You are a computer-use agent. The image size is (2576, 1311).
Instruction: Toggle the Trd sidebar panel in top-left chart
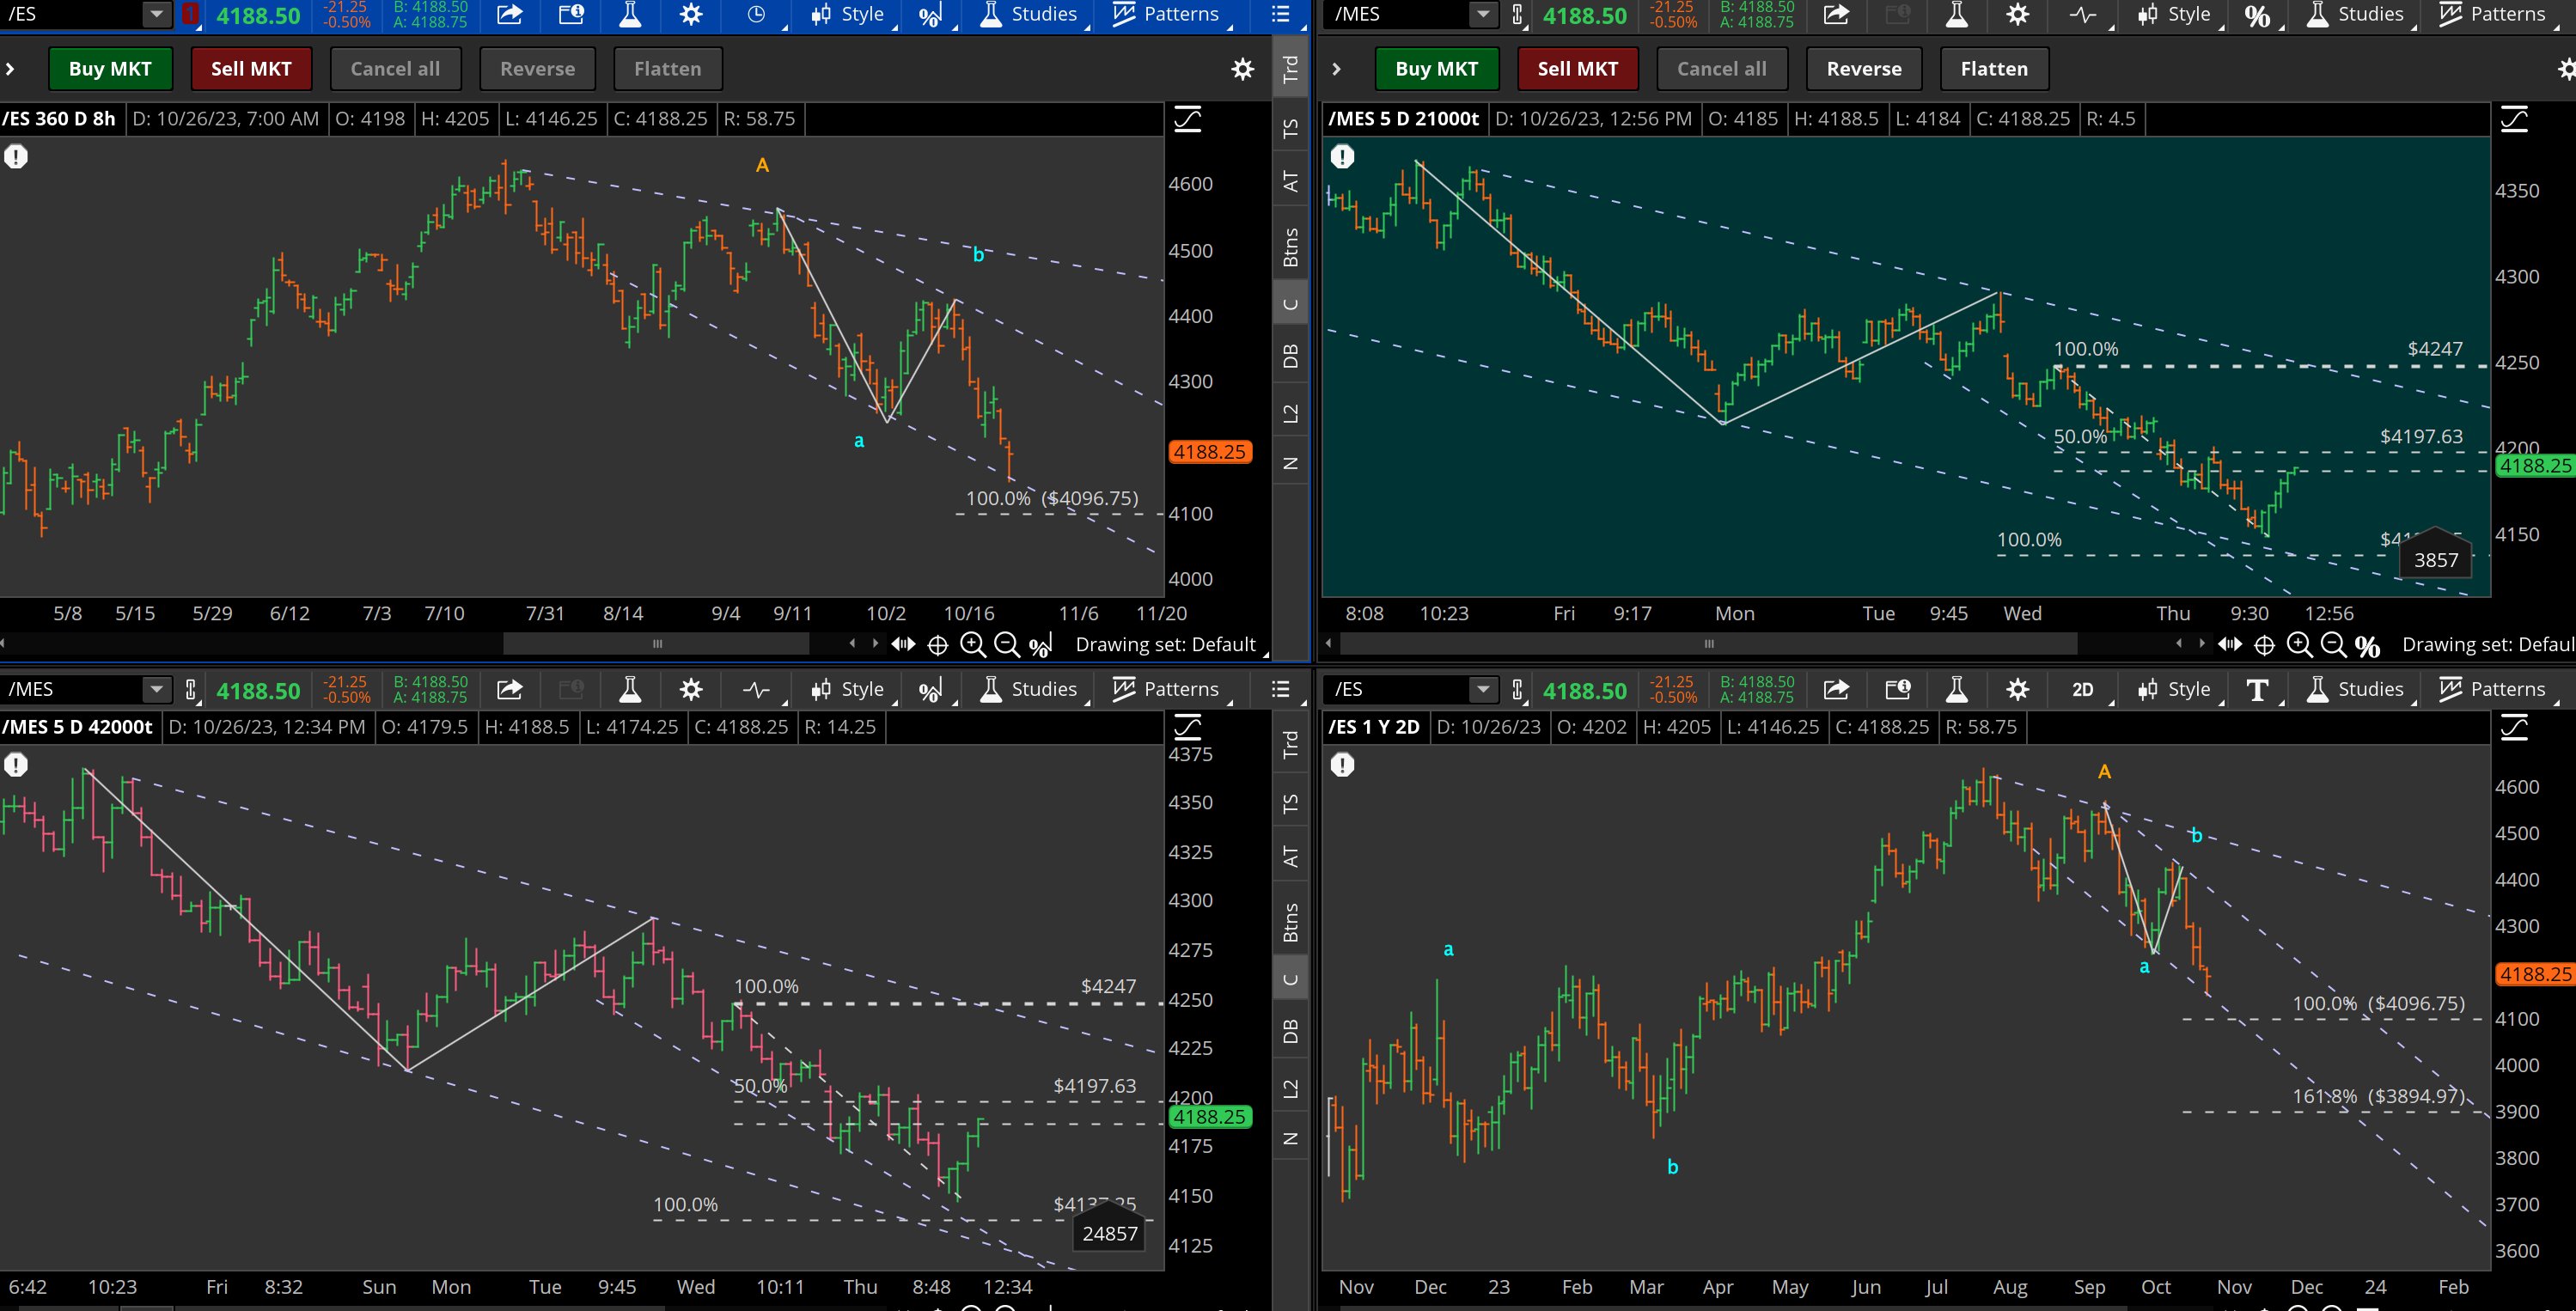point(1290,68)
